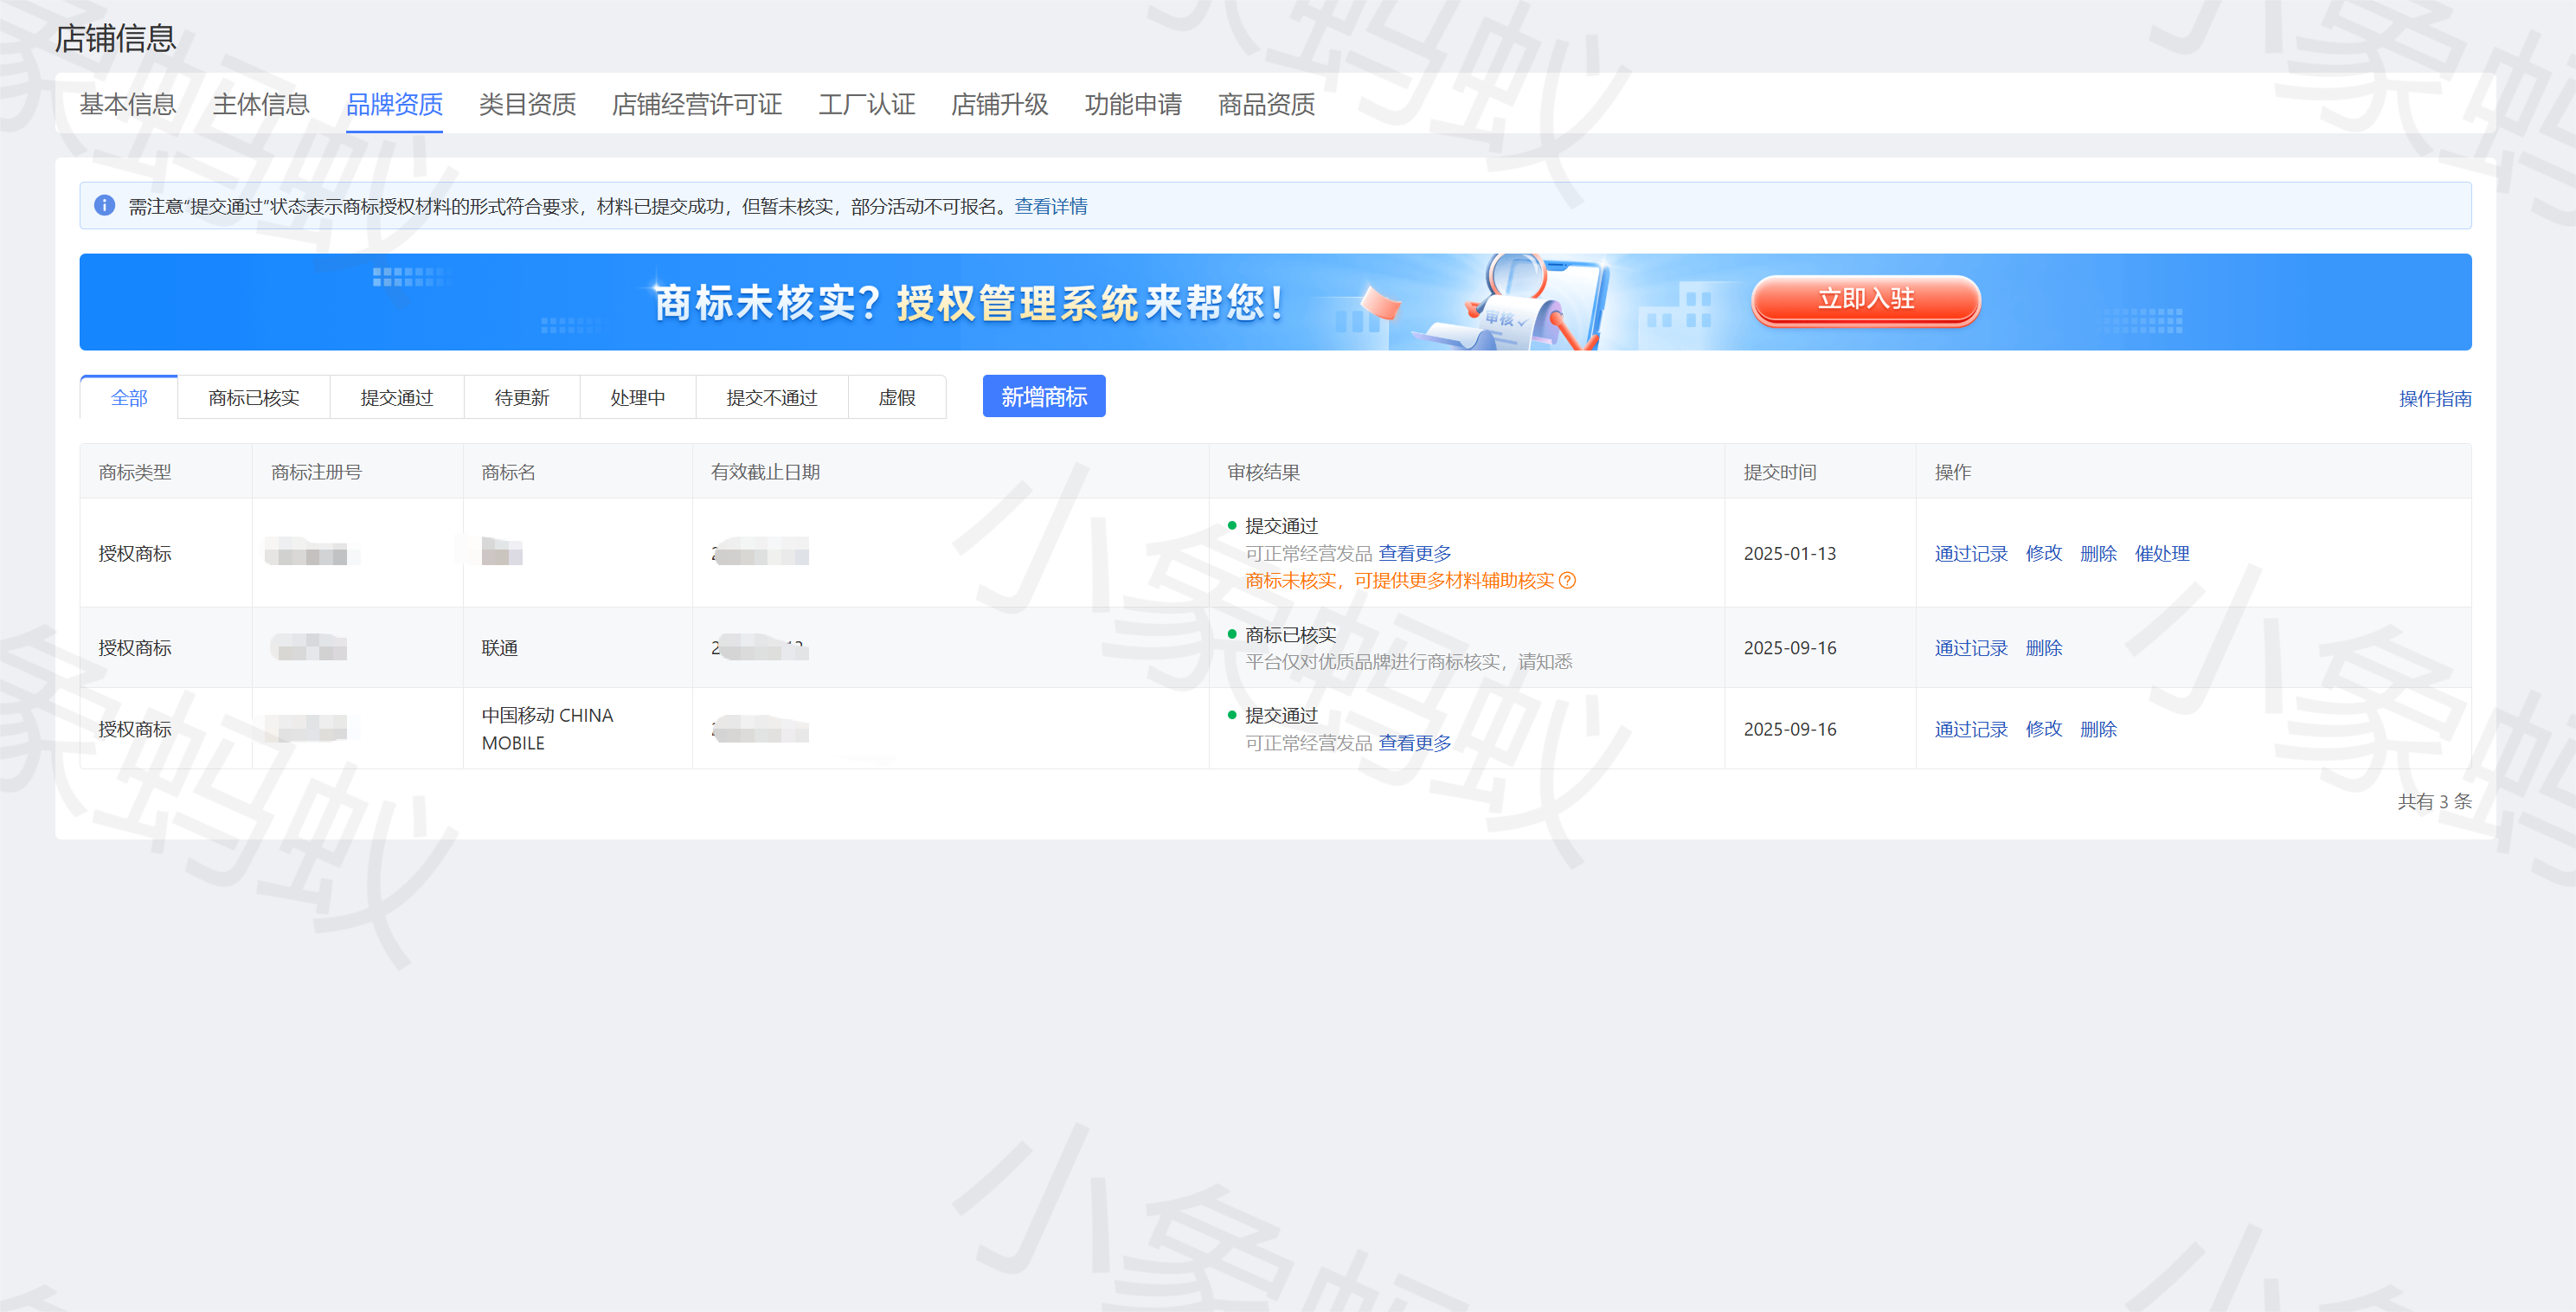The image size is (2576, 1312).
Task: Click 删除 in the 中国移动 row
Action: [2098, 729]
